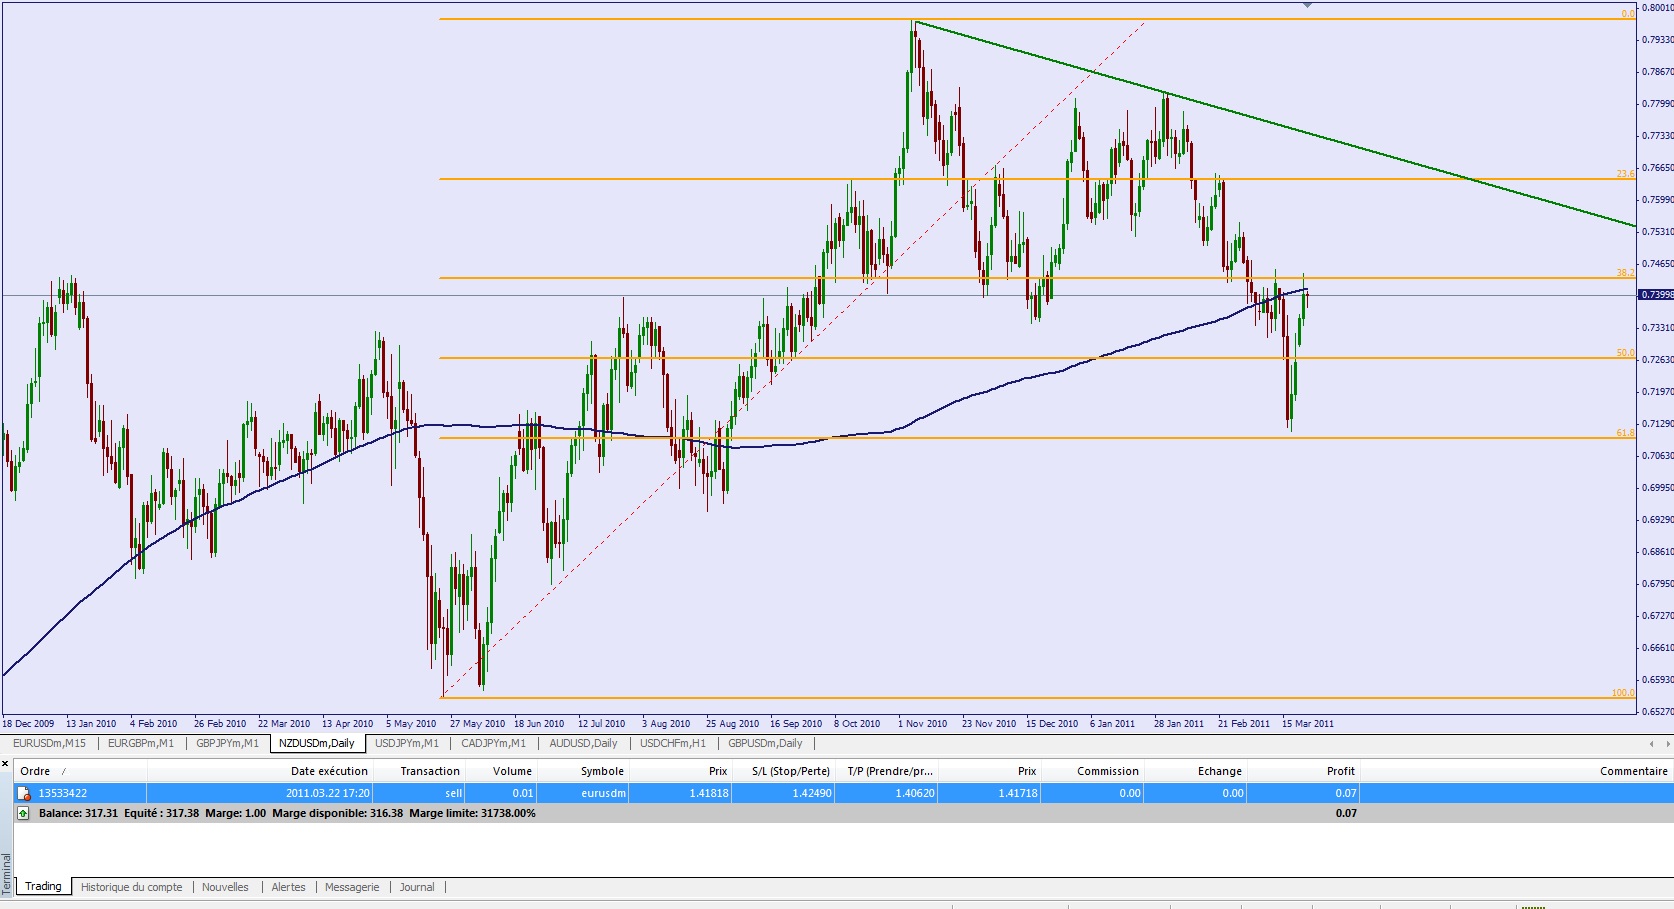This screenshot has width=1674, height=909.
Task: Select the green descending trendline on chart
Action: (x=1300, y=131)
